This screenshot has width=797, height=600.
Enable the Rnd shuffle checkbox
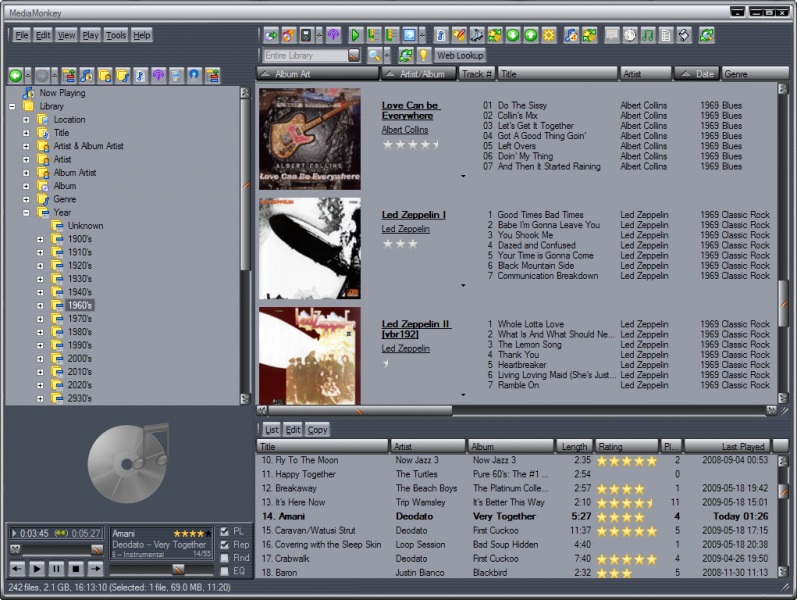click(x=225, y=558)
